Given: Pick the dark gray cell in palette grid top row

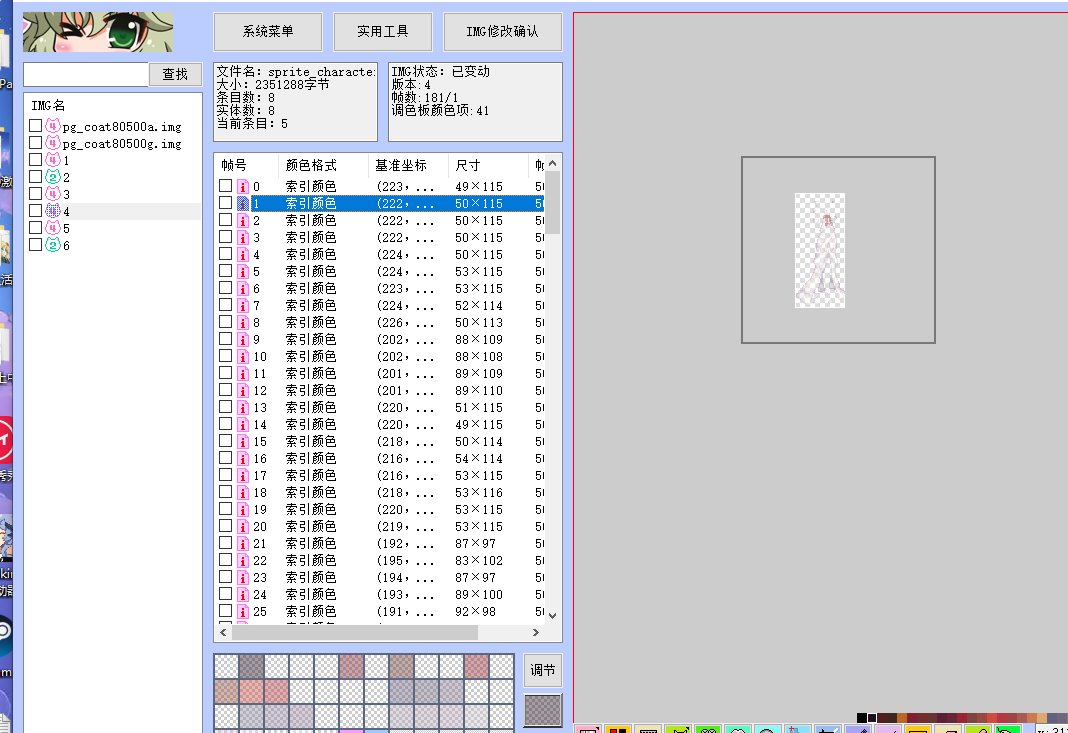Looking at the screenshot, I should tap(251, 666).
